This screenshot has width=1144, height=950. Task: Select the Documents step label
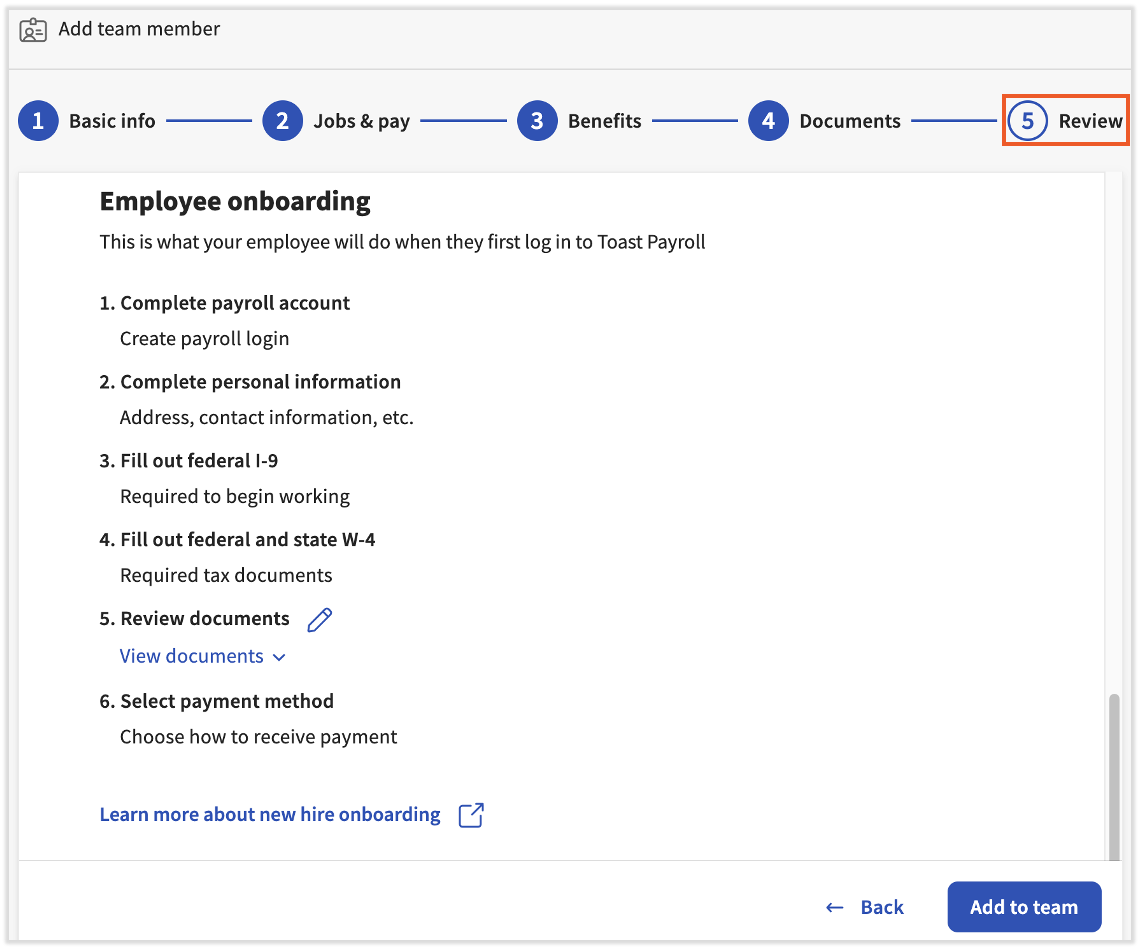pyautogui.click(x=850, y=120)
